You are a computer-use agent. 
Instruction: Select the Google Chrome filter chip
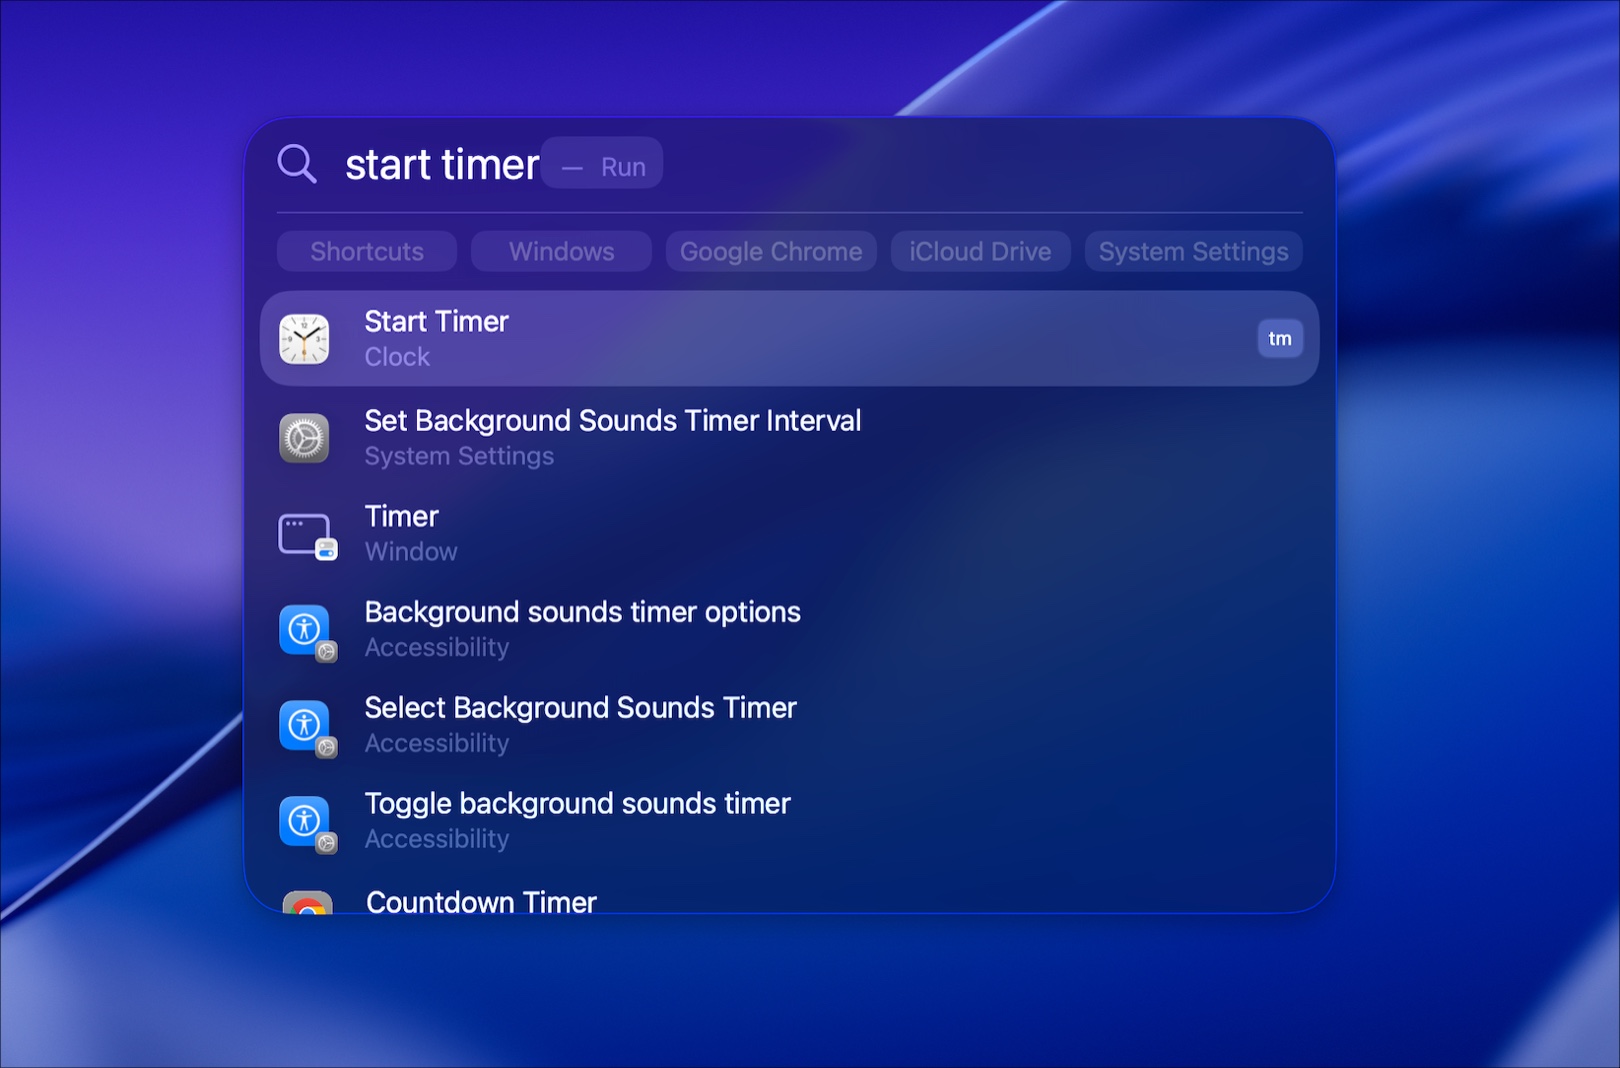click(x=770, y=251)
